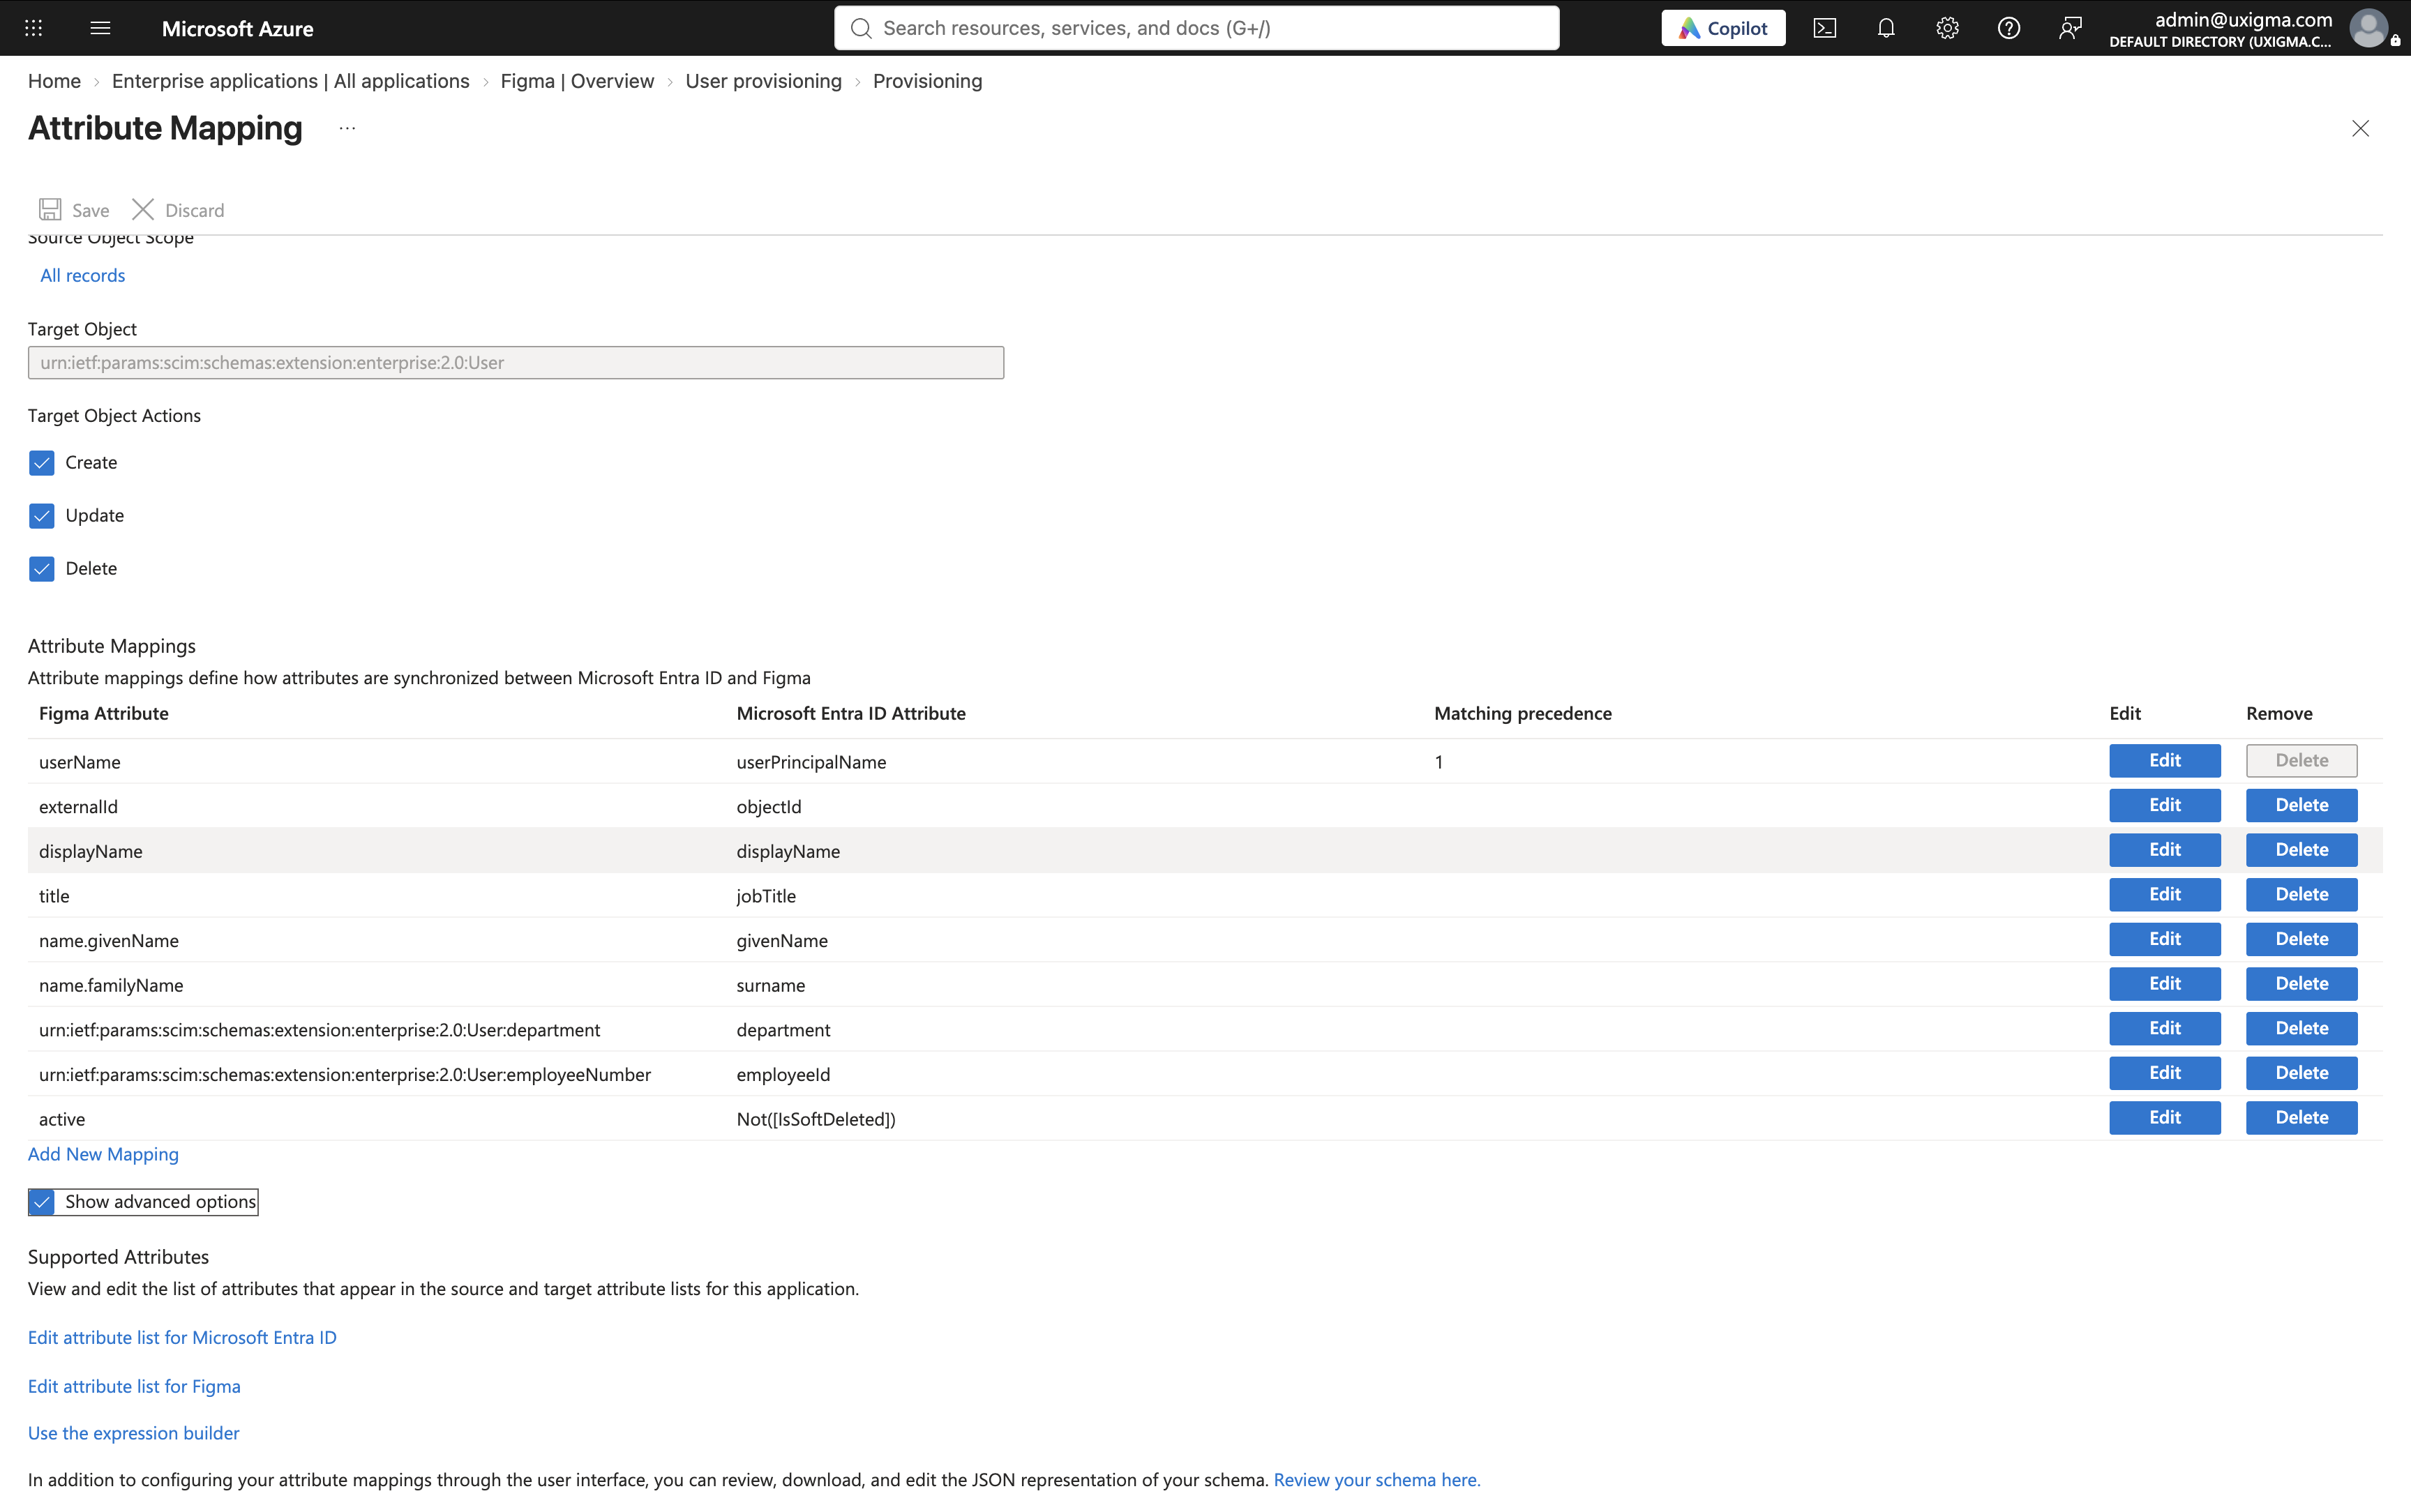Launch Cloud Shell from the top bar
2411x1512 pixels.
(x=1825, y=28)
